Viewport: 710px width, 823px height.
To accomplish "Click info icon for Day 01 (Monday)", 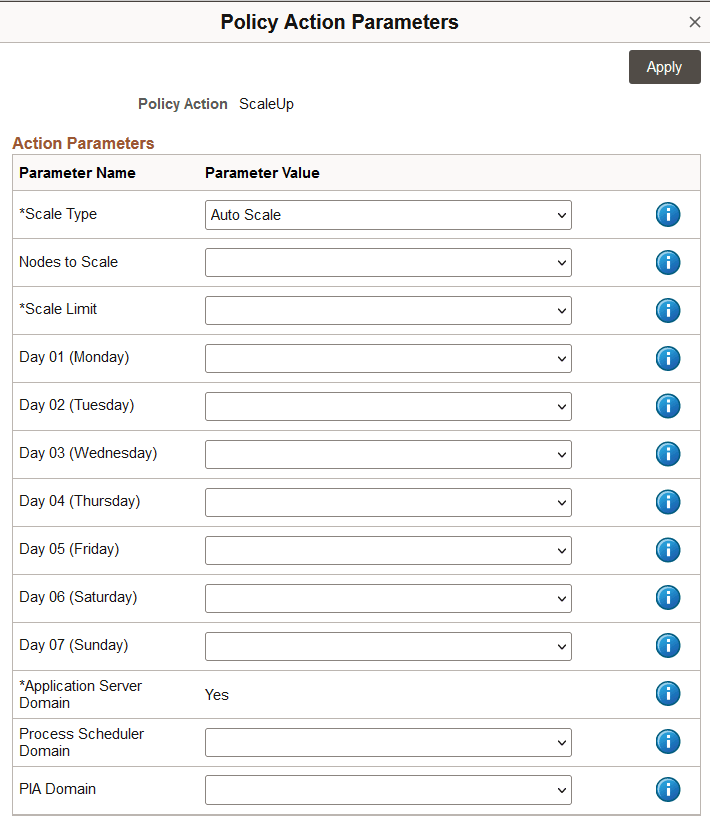I will (668, 358).
